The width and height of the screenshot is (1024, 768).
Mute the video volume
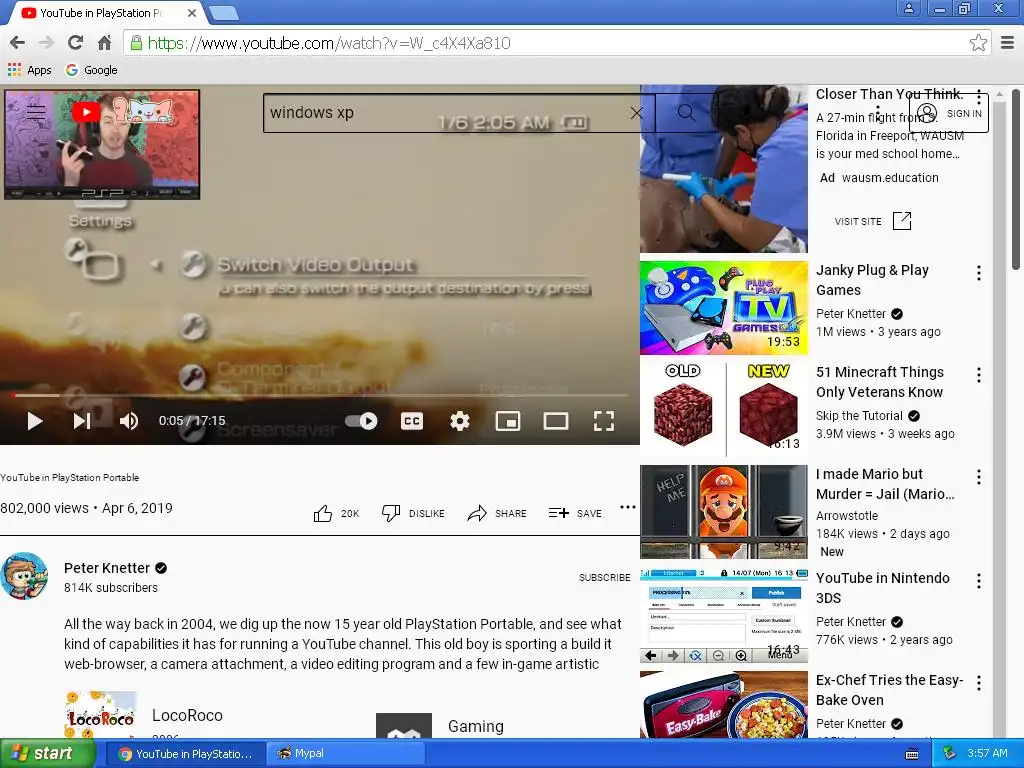(129, 421)
